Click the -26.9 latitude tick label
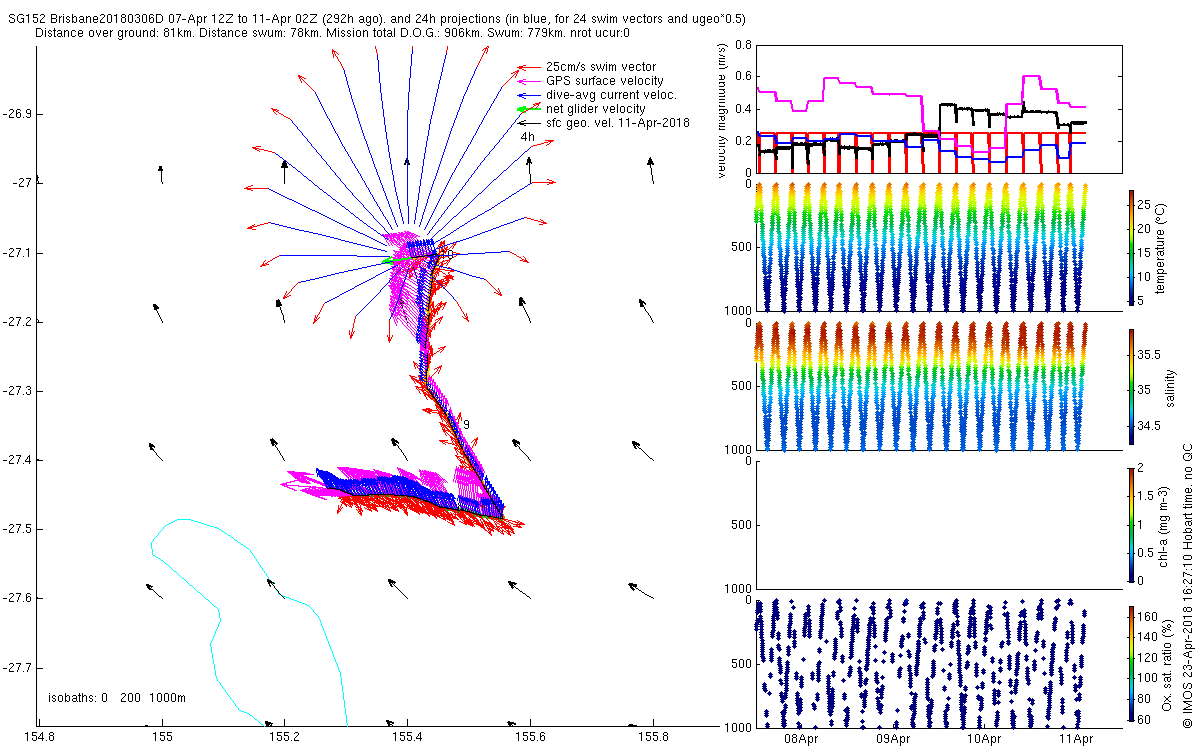 coord(16,114)
